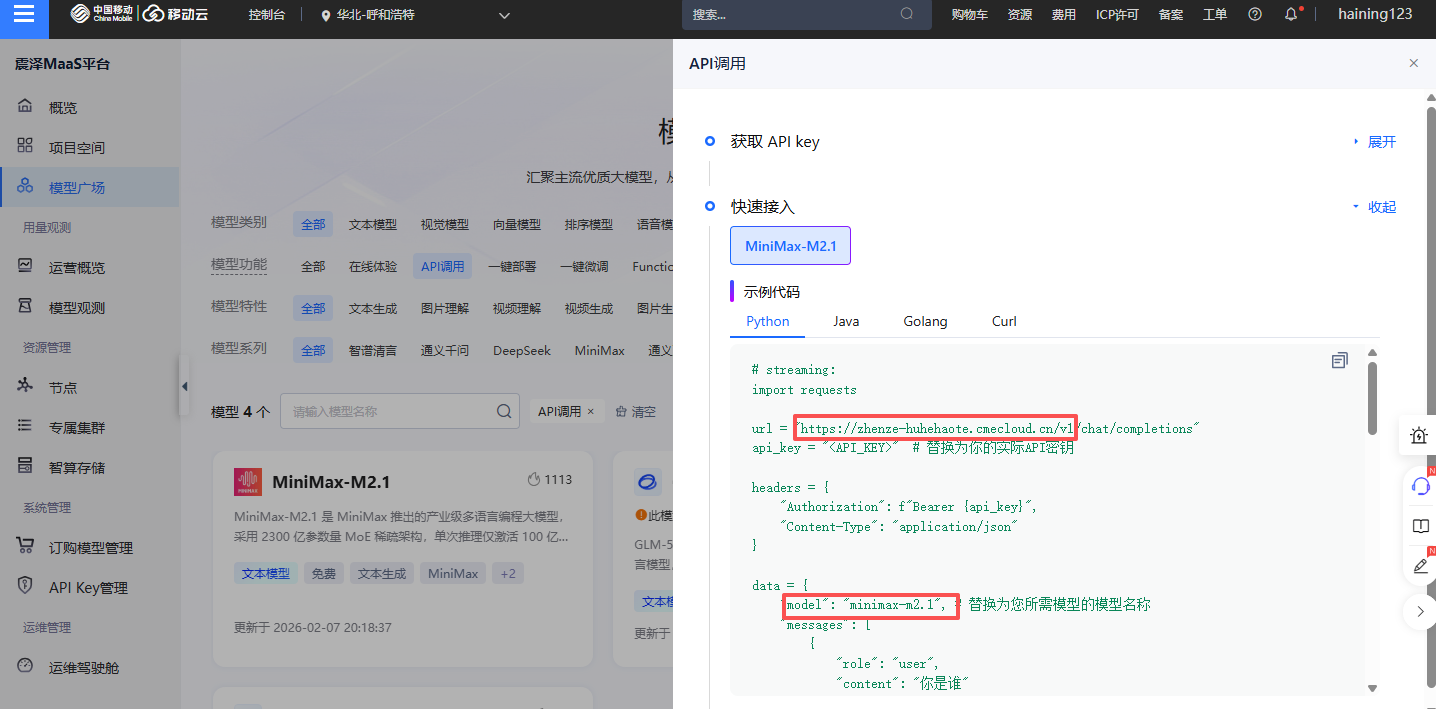Click the feedback pencil icon

point(1420,566)
